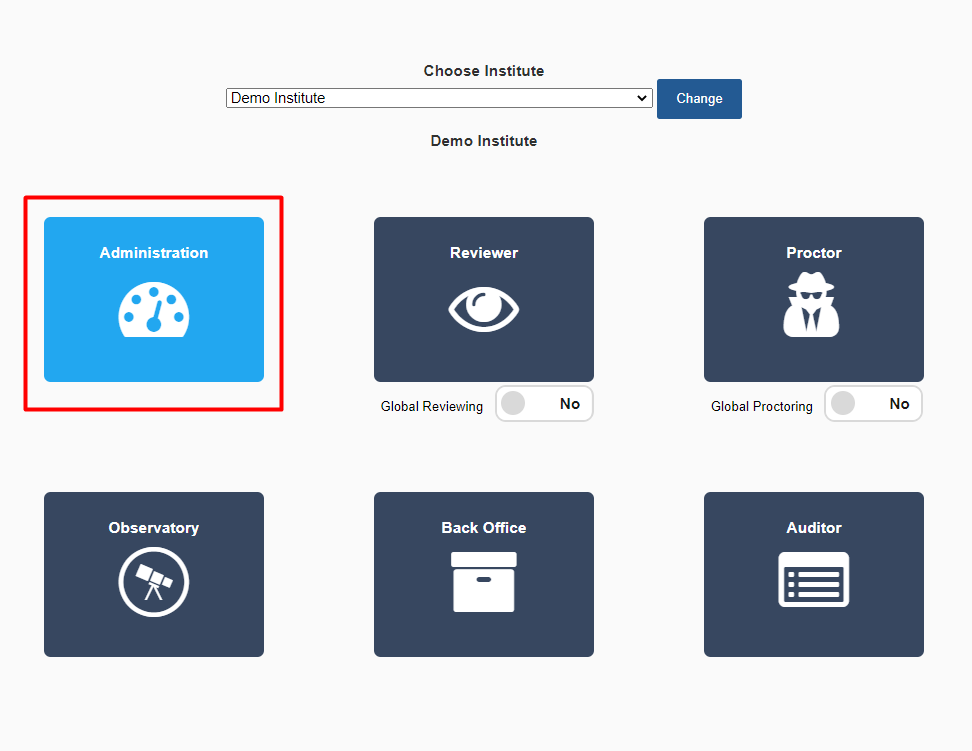Click the Proctor tile title
The image size is (972, 751).
pyautogui.click(x=814, y=253)
